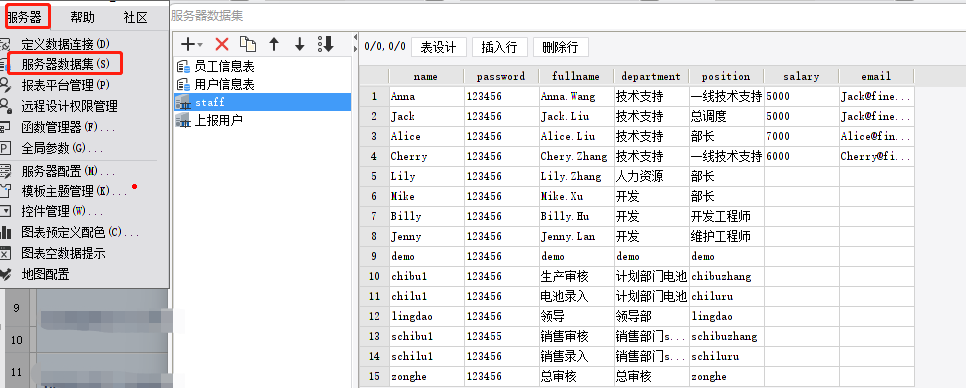Click the sort datasets icon
Screen dimensions: 966x388
click(x=325, y=44)
